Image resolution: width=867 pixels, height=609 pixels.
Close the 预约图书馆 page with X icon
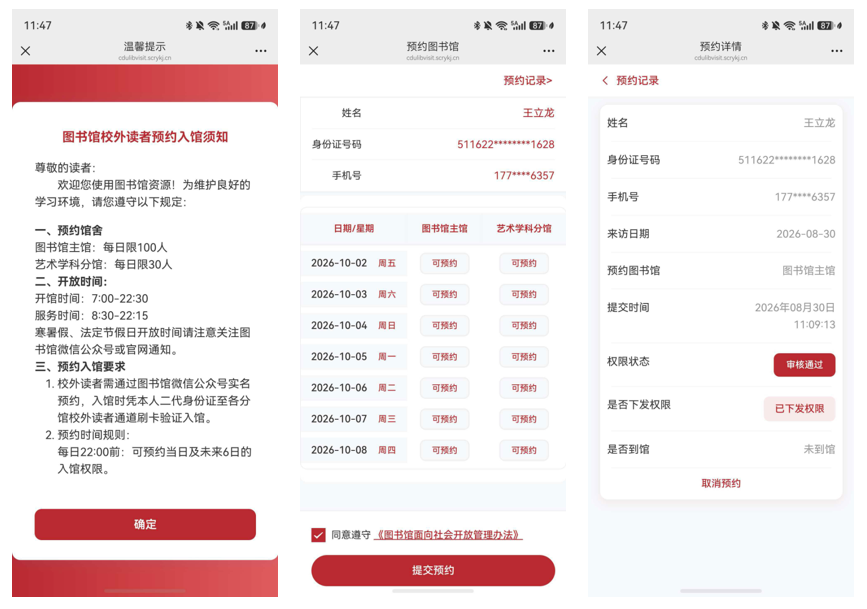coord(314,51)
